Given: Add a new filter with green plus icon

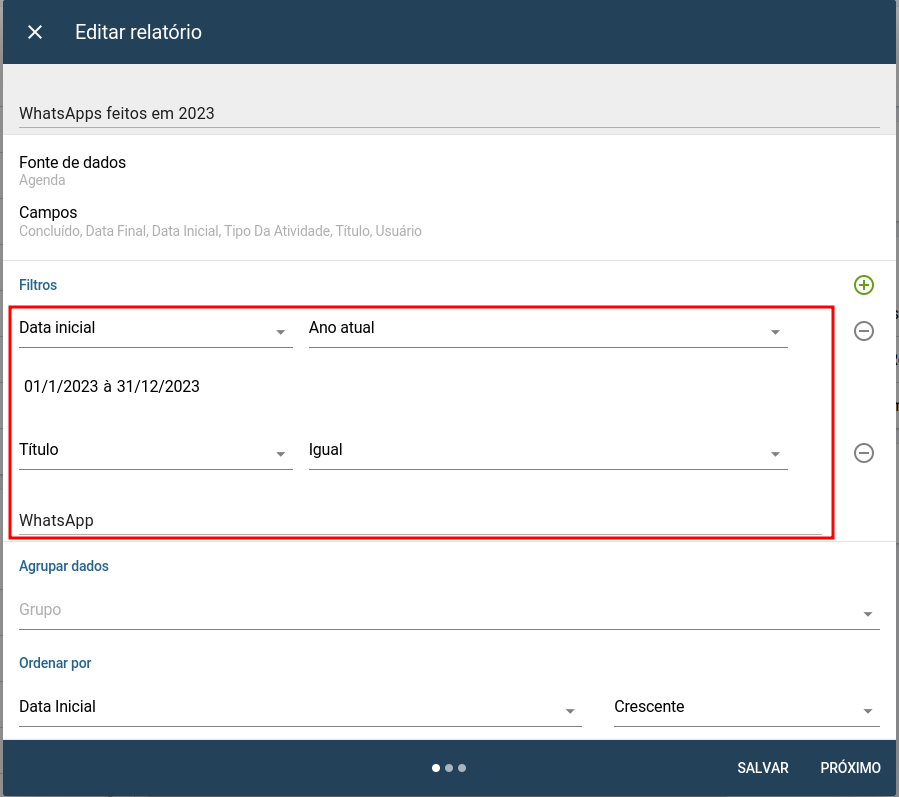Looking at the screenshot, I should point(863,285).
